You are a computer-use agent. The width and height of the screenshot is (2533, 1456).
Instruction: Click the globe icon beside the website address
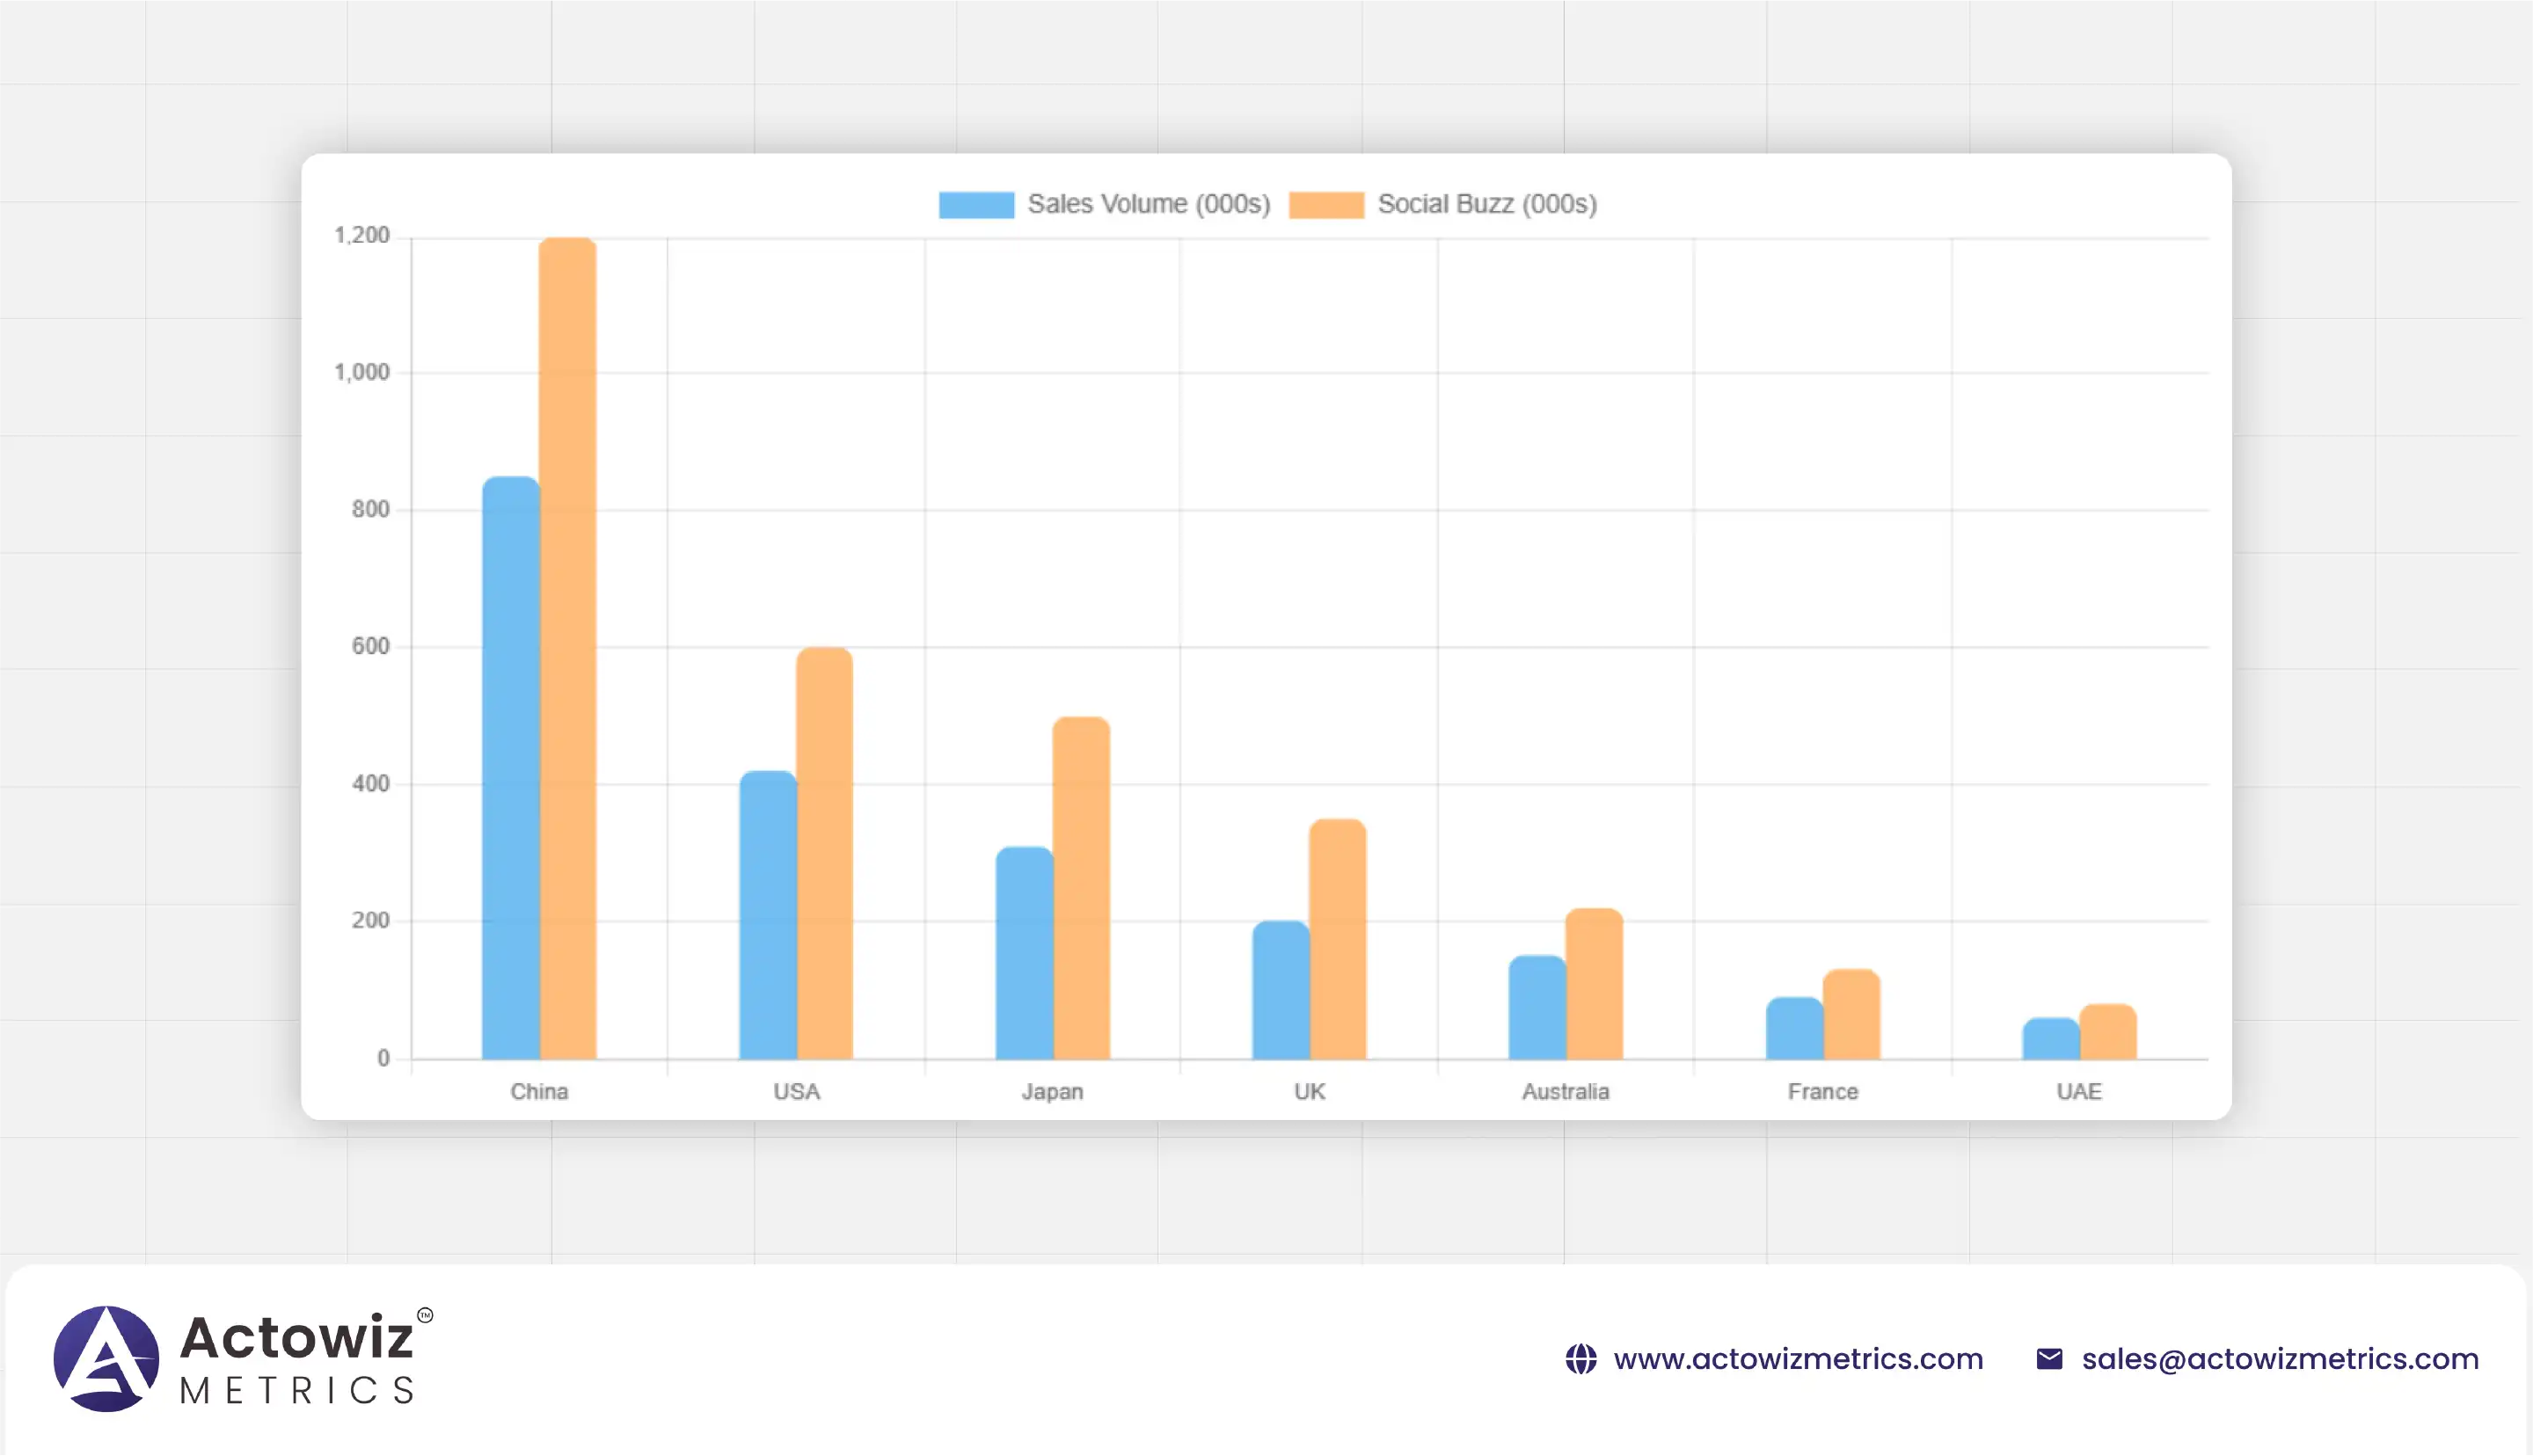[1581, 1359]
